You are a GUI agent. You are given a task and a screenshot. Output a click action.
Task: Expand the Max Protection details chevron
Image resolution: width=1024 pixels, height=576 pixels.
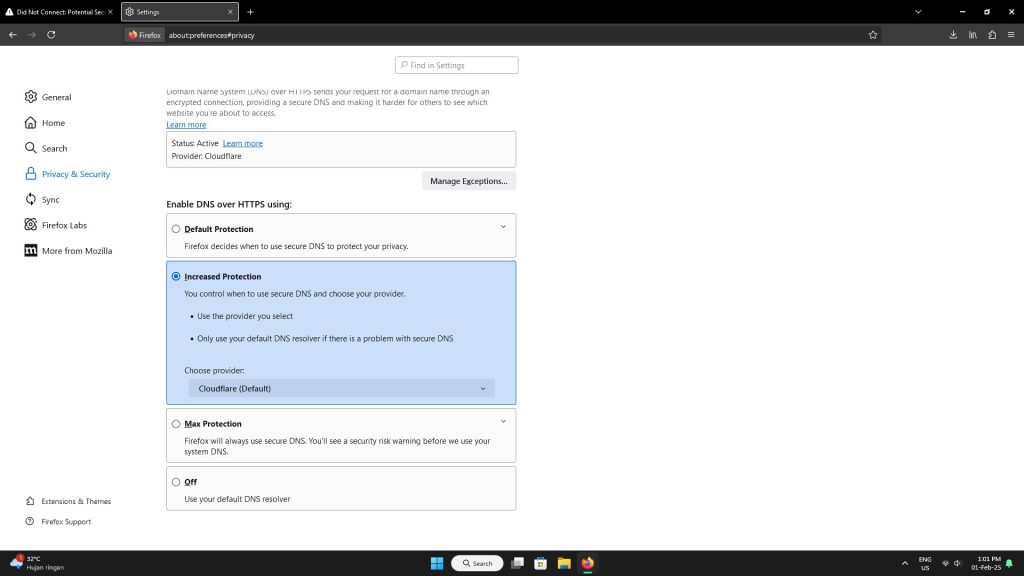pos(503,422)
